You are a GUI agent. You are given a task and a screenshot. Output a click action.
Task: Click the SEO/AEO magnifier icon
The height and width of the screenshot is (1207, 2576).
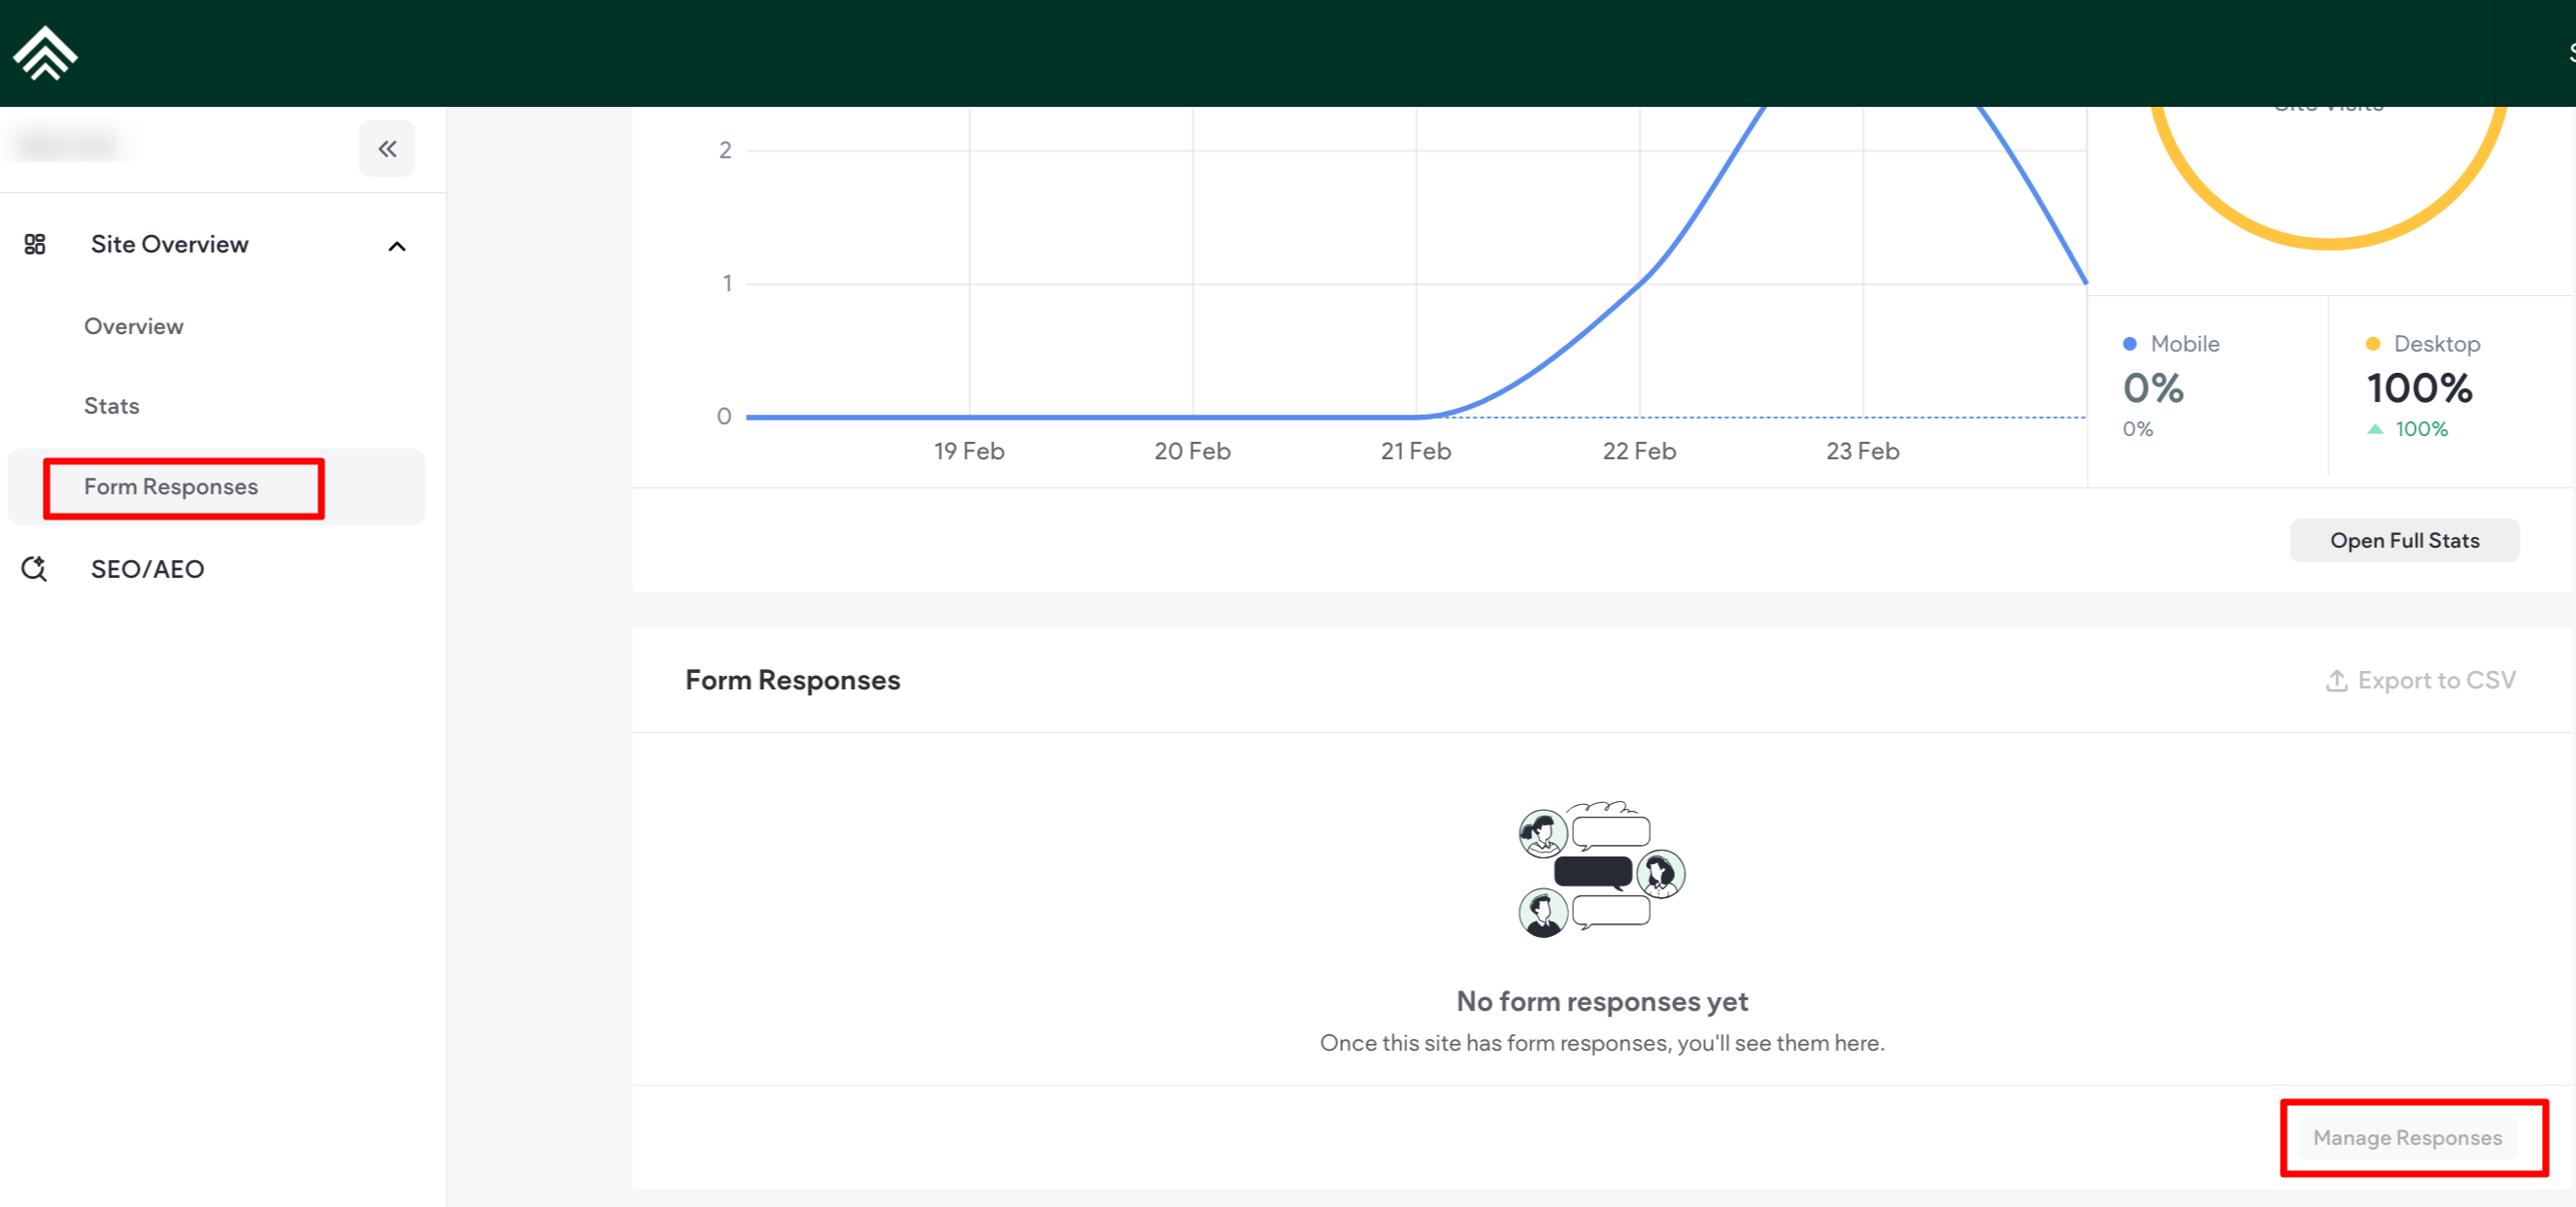tap(34, 568)
